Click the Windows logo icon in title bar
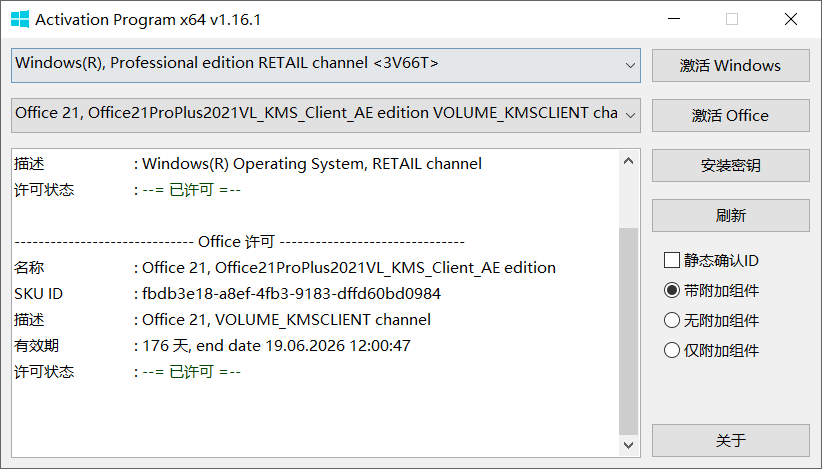822x469 pixels. pyautogui.click(x=20, y=19)
